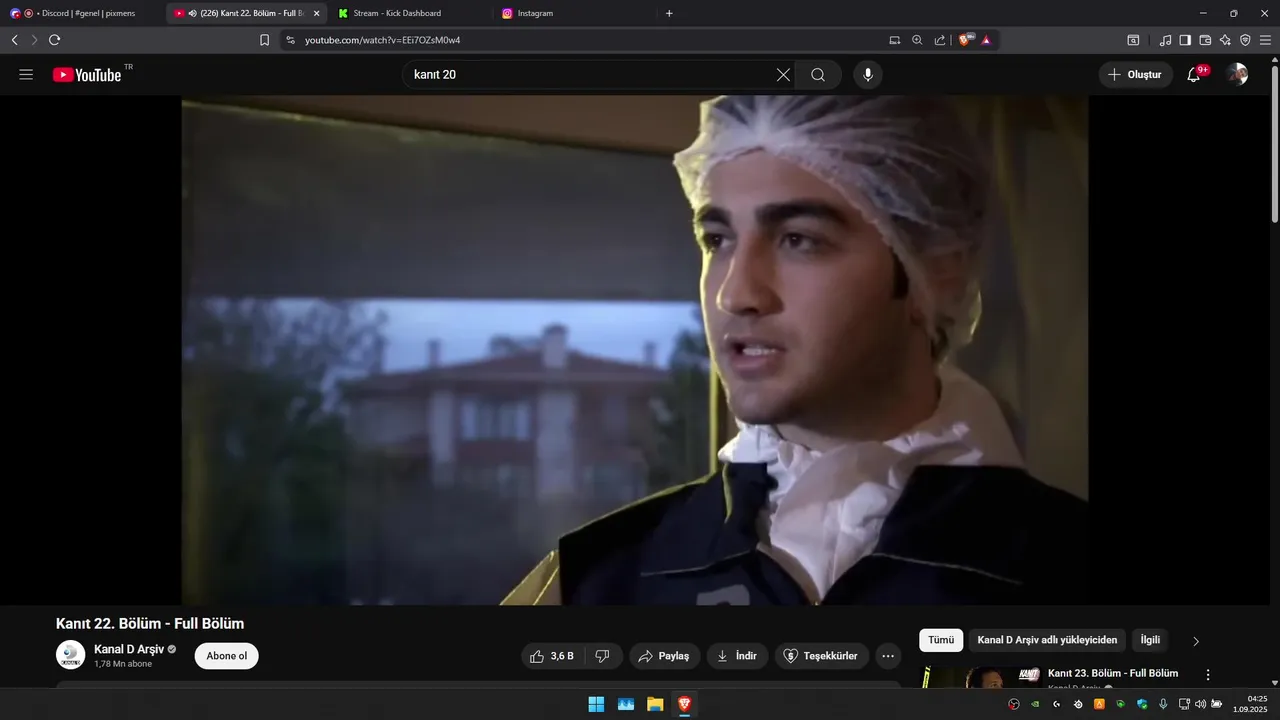Go forward in browser history
Image resolution: width=1280 pixels, height=720 pixels.
(34, 40)
